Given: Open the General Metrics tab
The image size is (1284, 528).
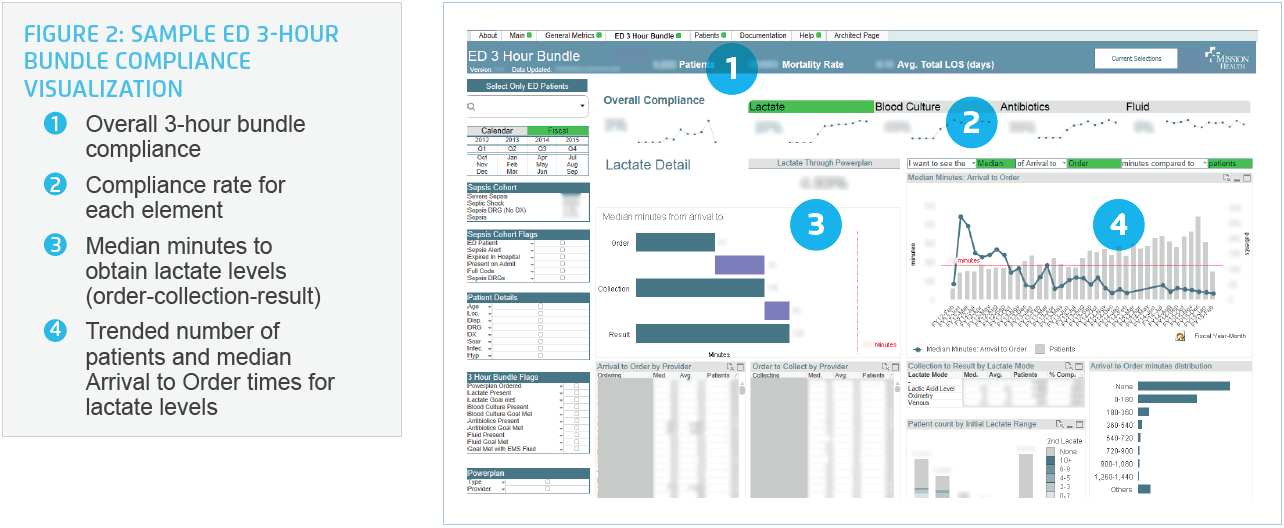Looking at the screenshot, I should [570, 35].
